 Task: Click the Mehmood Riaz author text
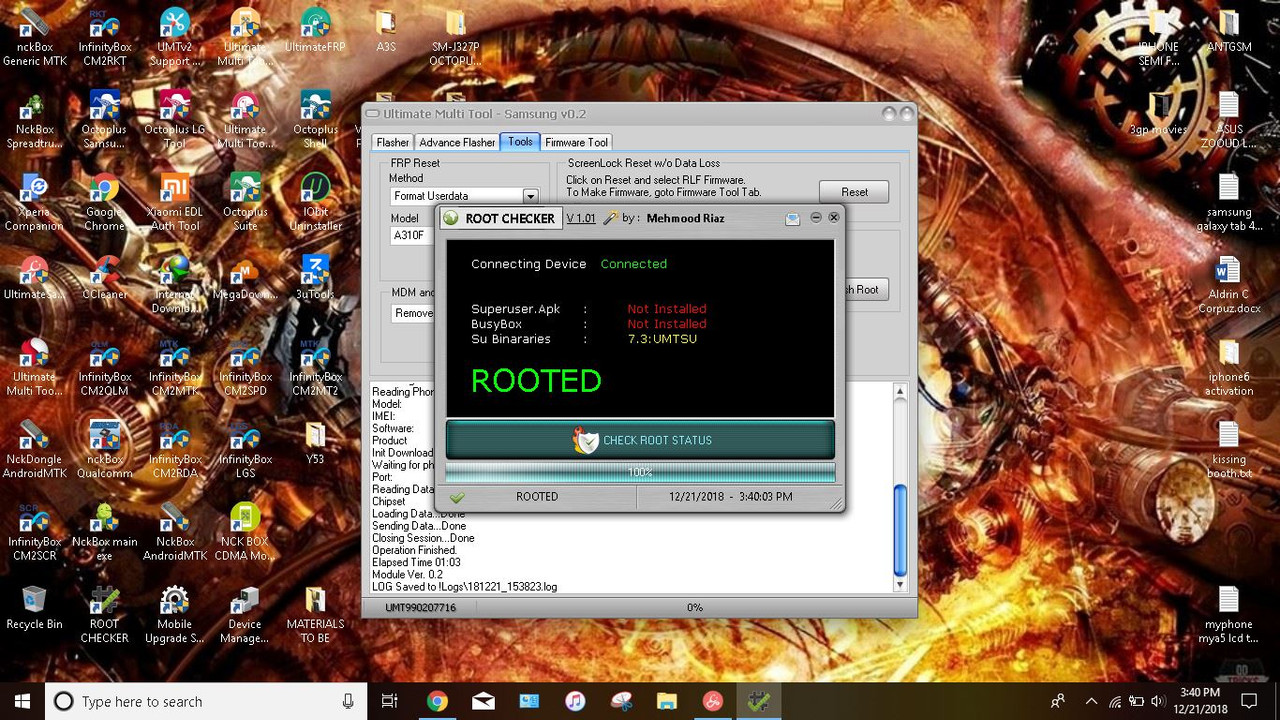tap(685, 218)
